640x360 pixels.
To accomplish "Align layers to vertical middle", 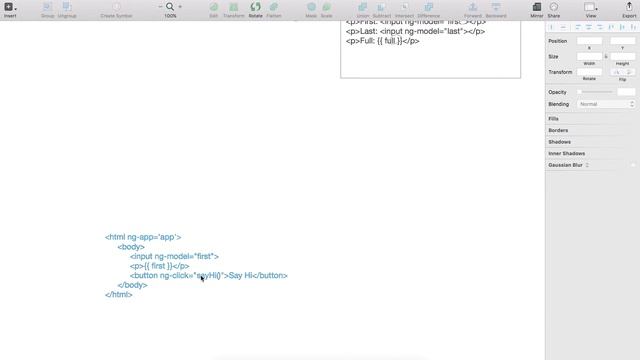I will click(622, 27).
